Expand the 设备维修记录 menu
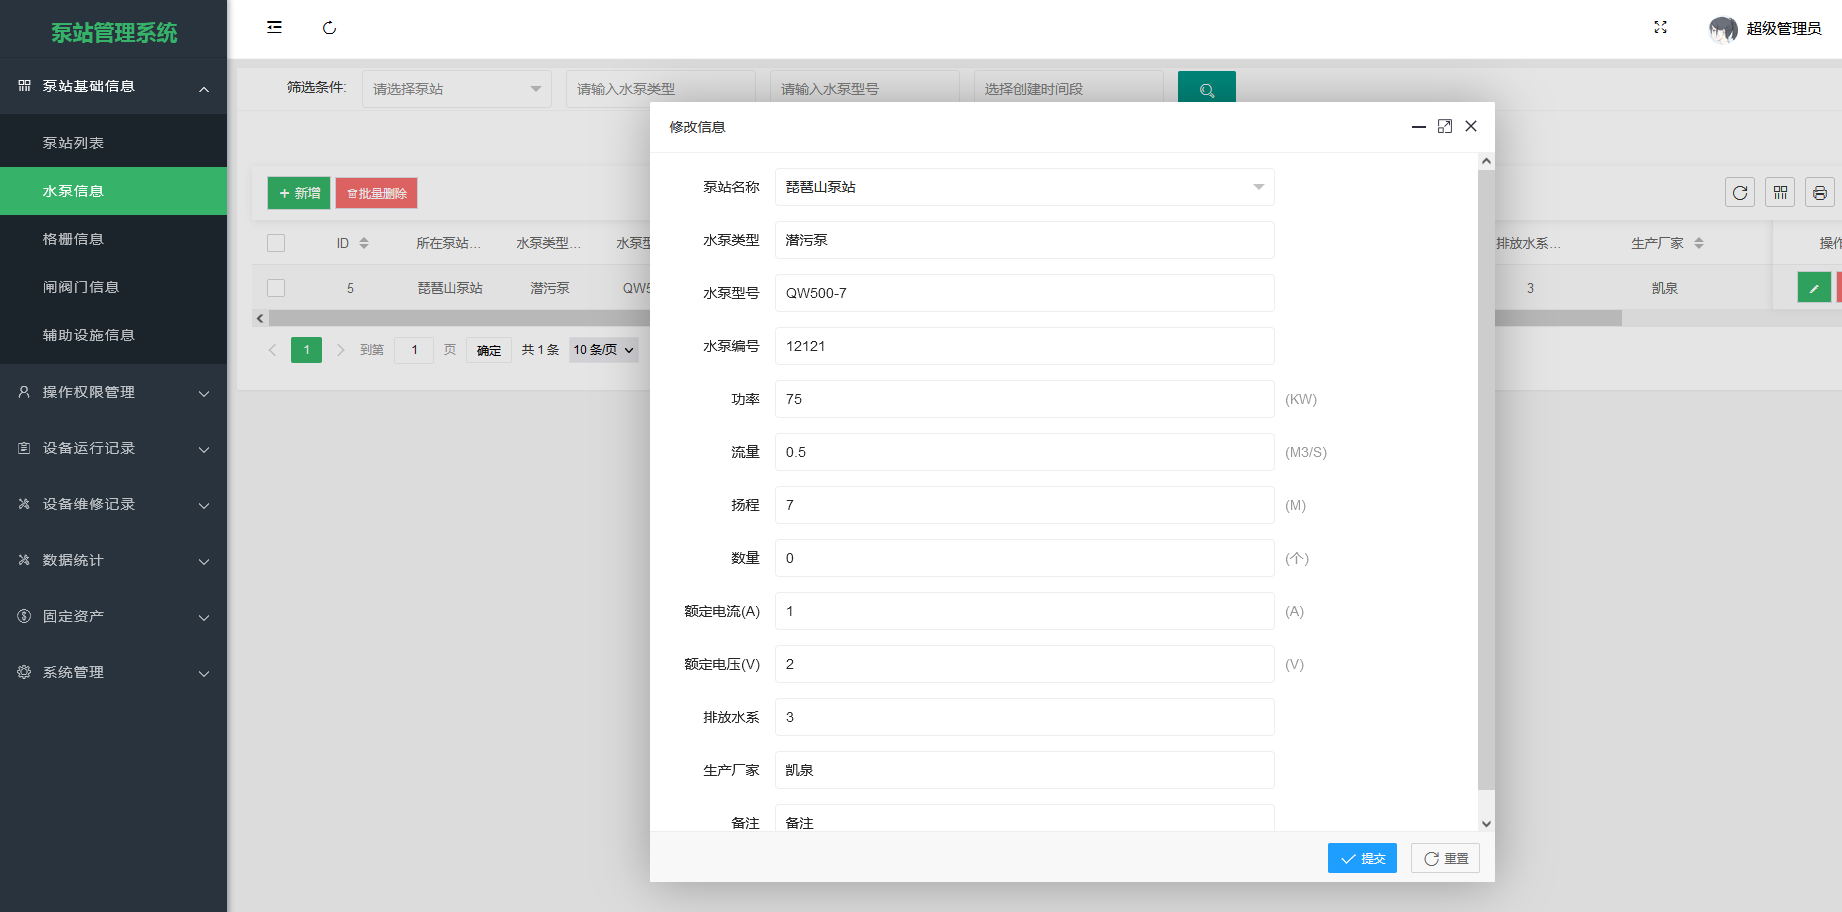Viewport: 1842px width, 912px height. point(114,504)
